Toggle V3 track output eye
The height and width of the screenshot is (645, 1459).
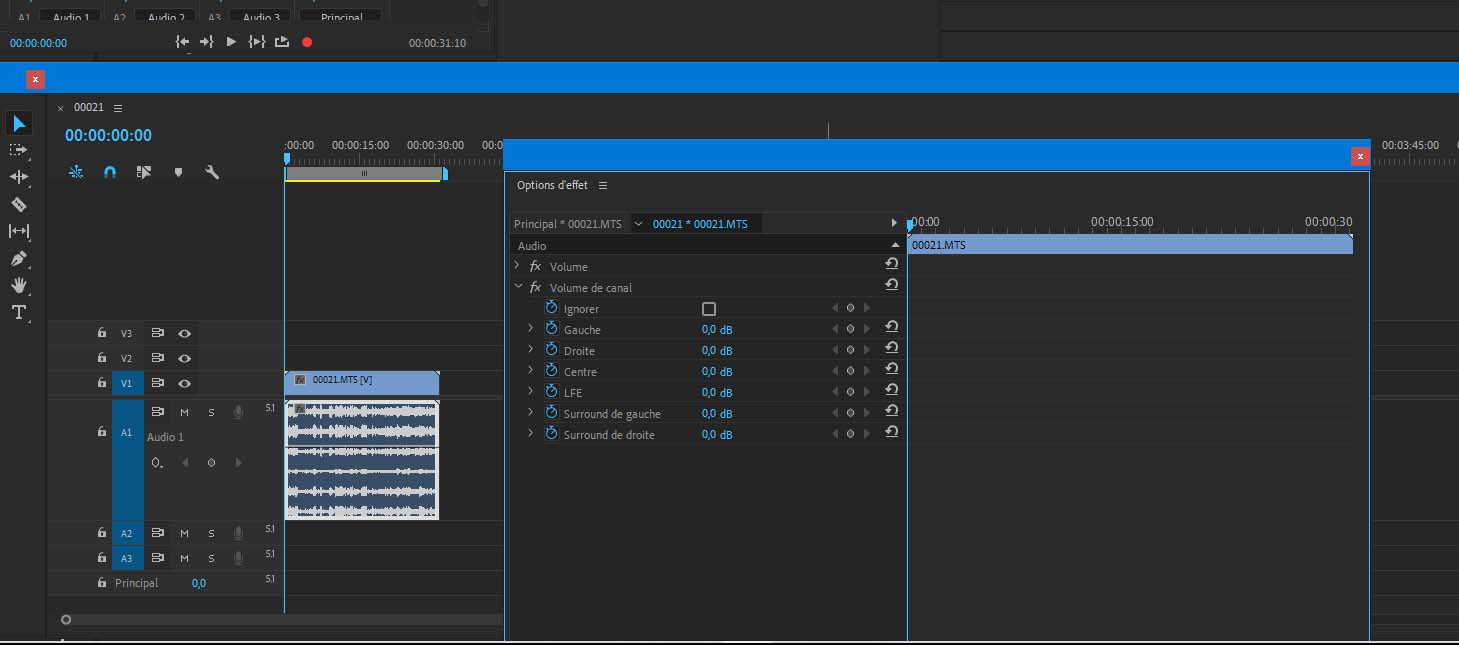point(184,333)
